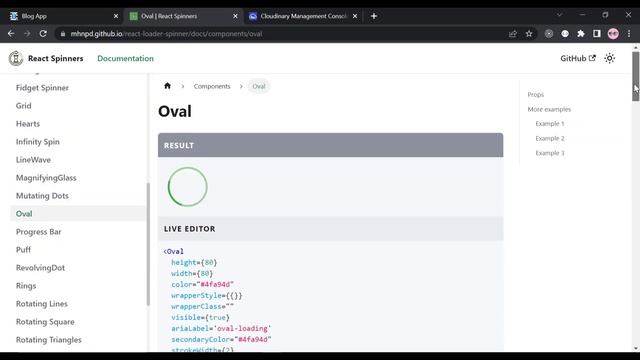The width and height of the screenshot is (640, 360).
Task: Click the React Spinners logo
Action: pos(16,58)
